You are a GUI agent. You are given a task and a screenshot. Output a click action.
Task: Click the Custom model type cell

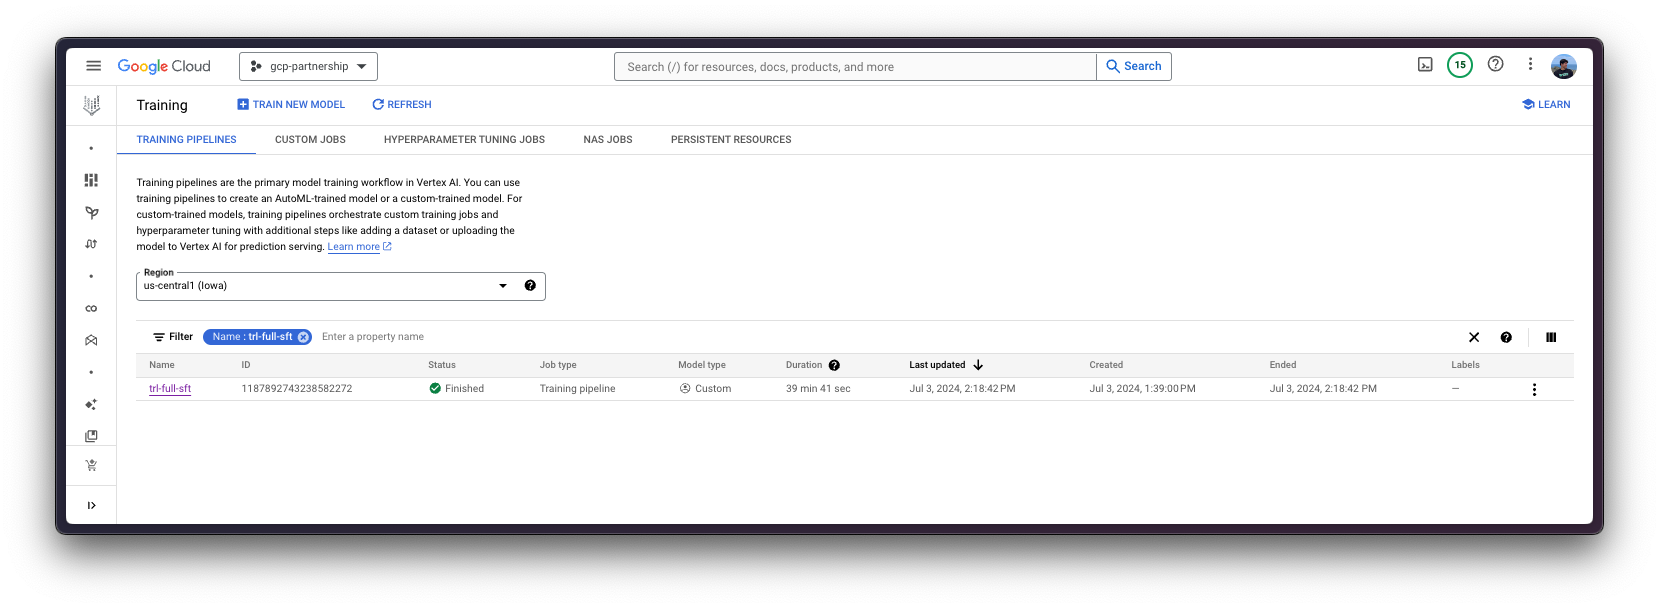[x=705, y=389]
